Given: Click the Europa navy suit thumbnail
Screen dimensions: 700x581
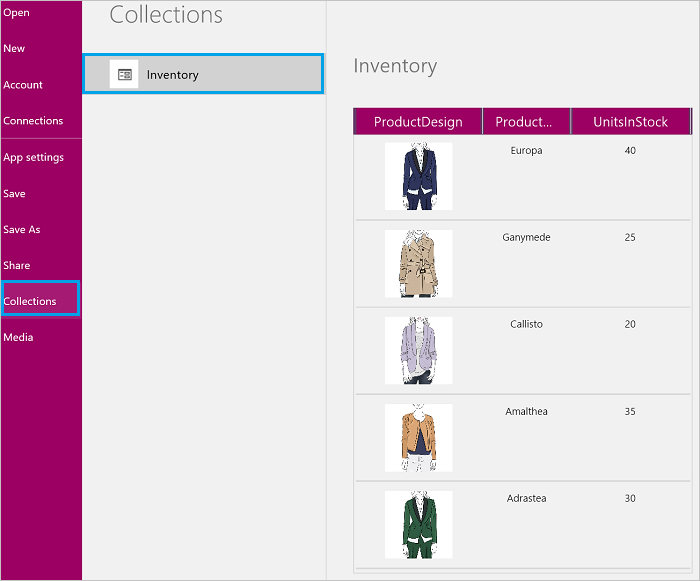Looking at the screenshot, I should click(418, 176).
